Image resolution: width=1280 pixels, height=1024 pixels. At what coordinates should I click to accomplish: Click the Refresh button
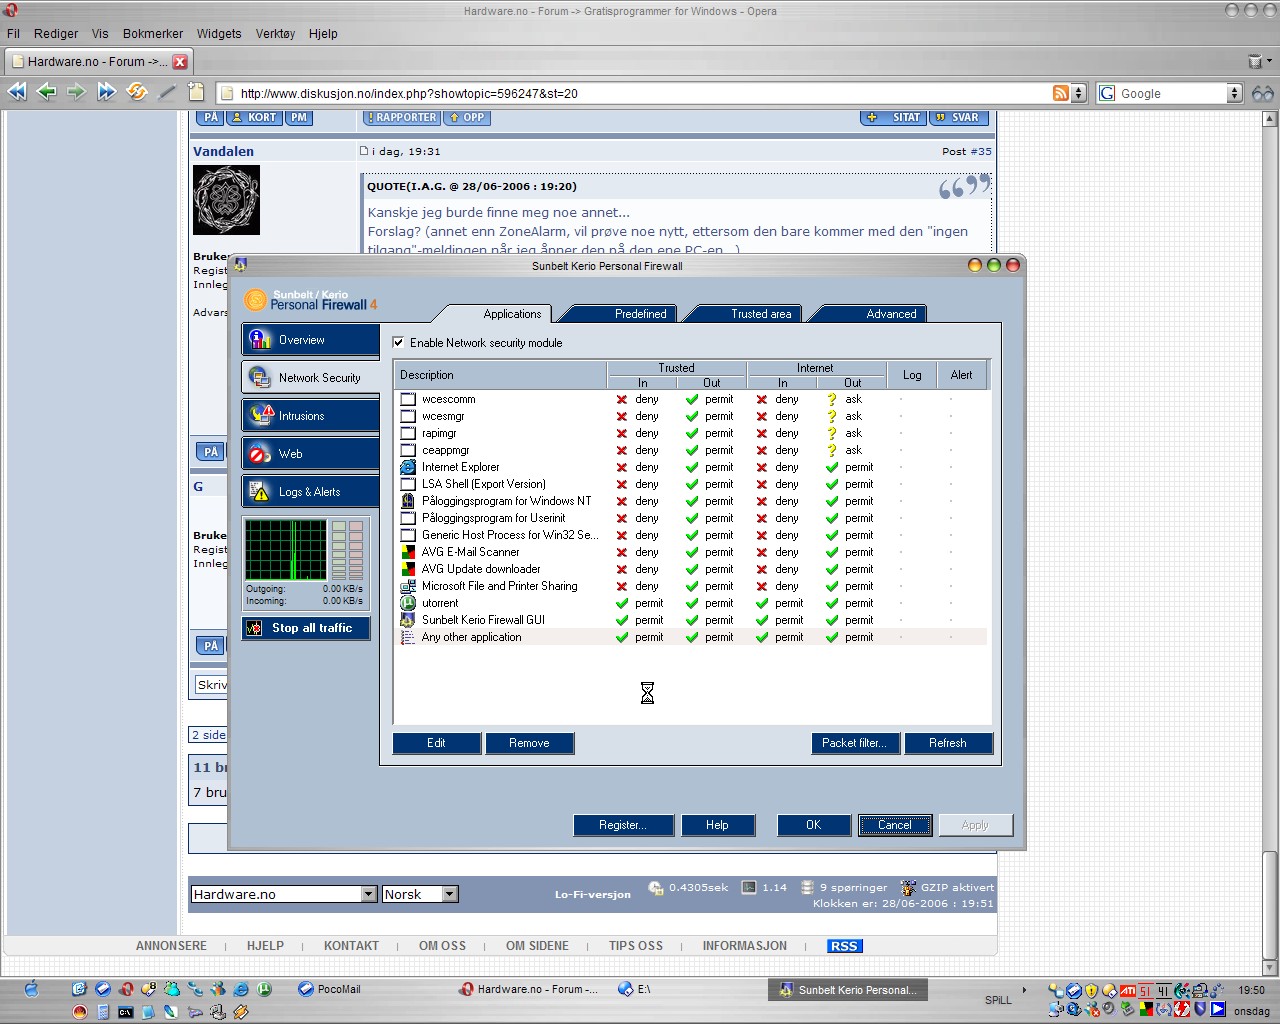coord(948,743)
